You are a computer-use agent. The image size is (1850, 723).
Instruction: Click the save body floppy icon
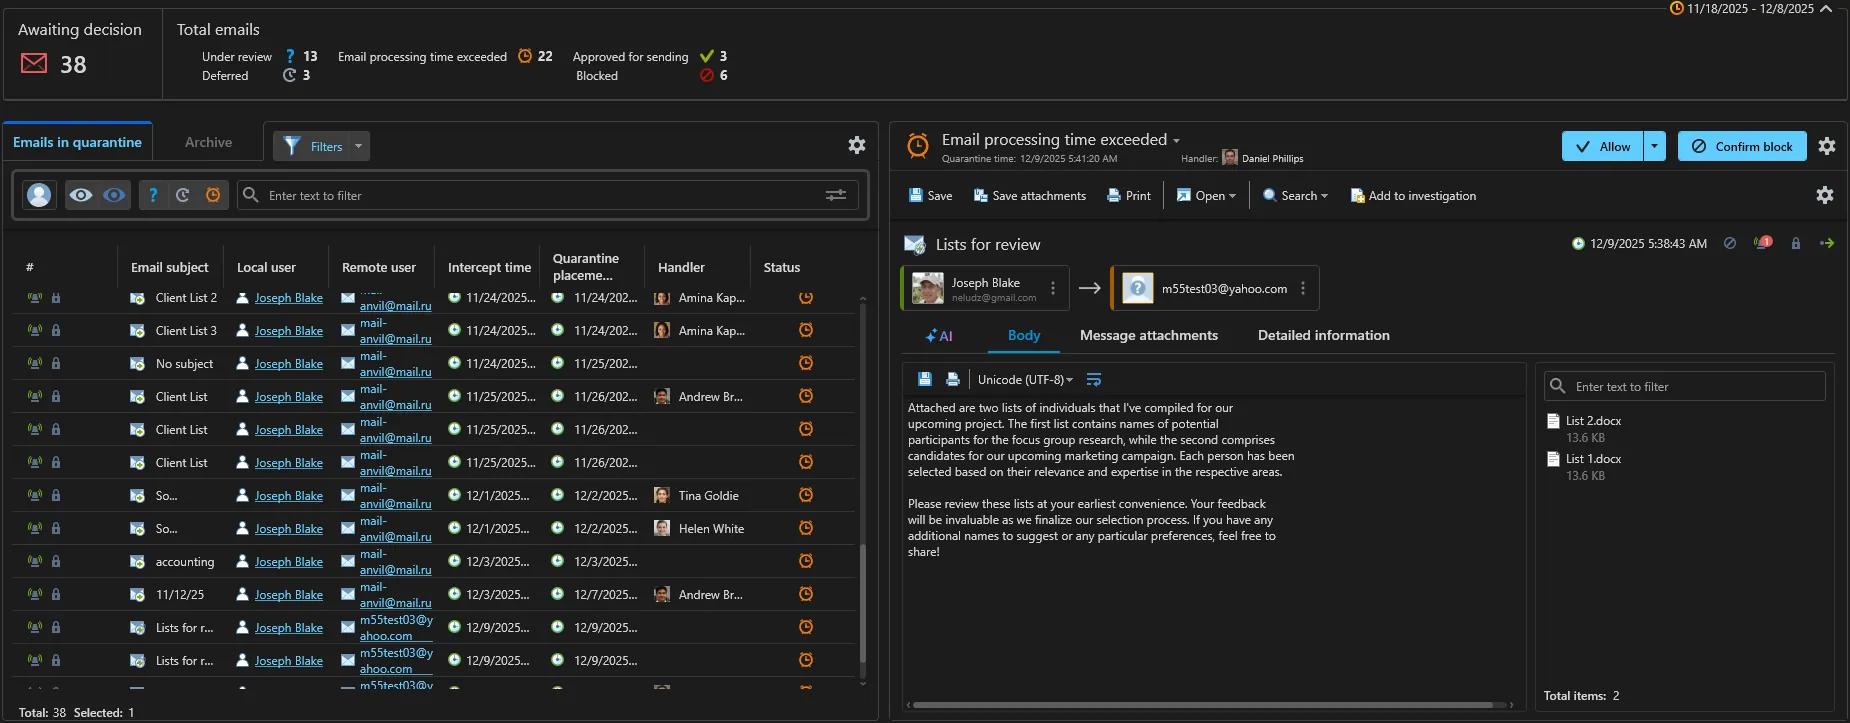(925, 379)
